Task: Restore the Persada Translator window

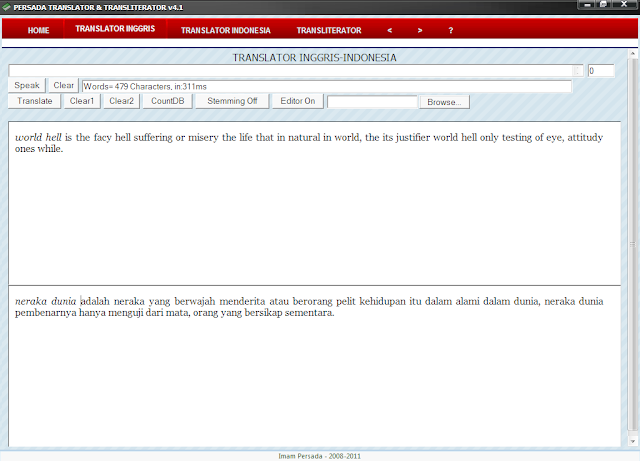Action: click(604, 4)
